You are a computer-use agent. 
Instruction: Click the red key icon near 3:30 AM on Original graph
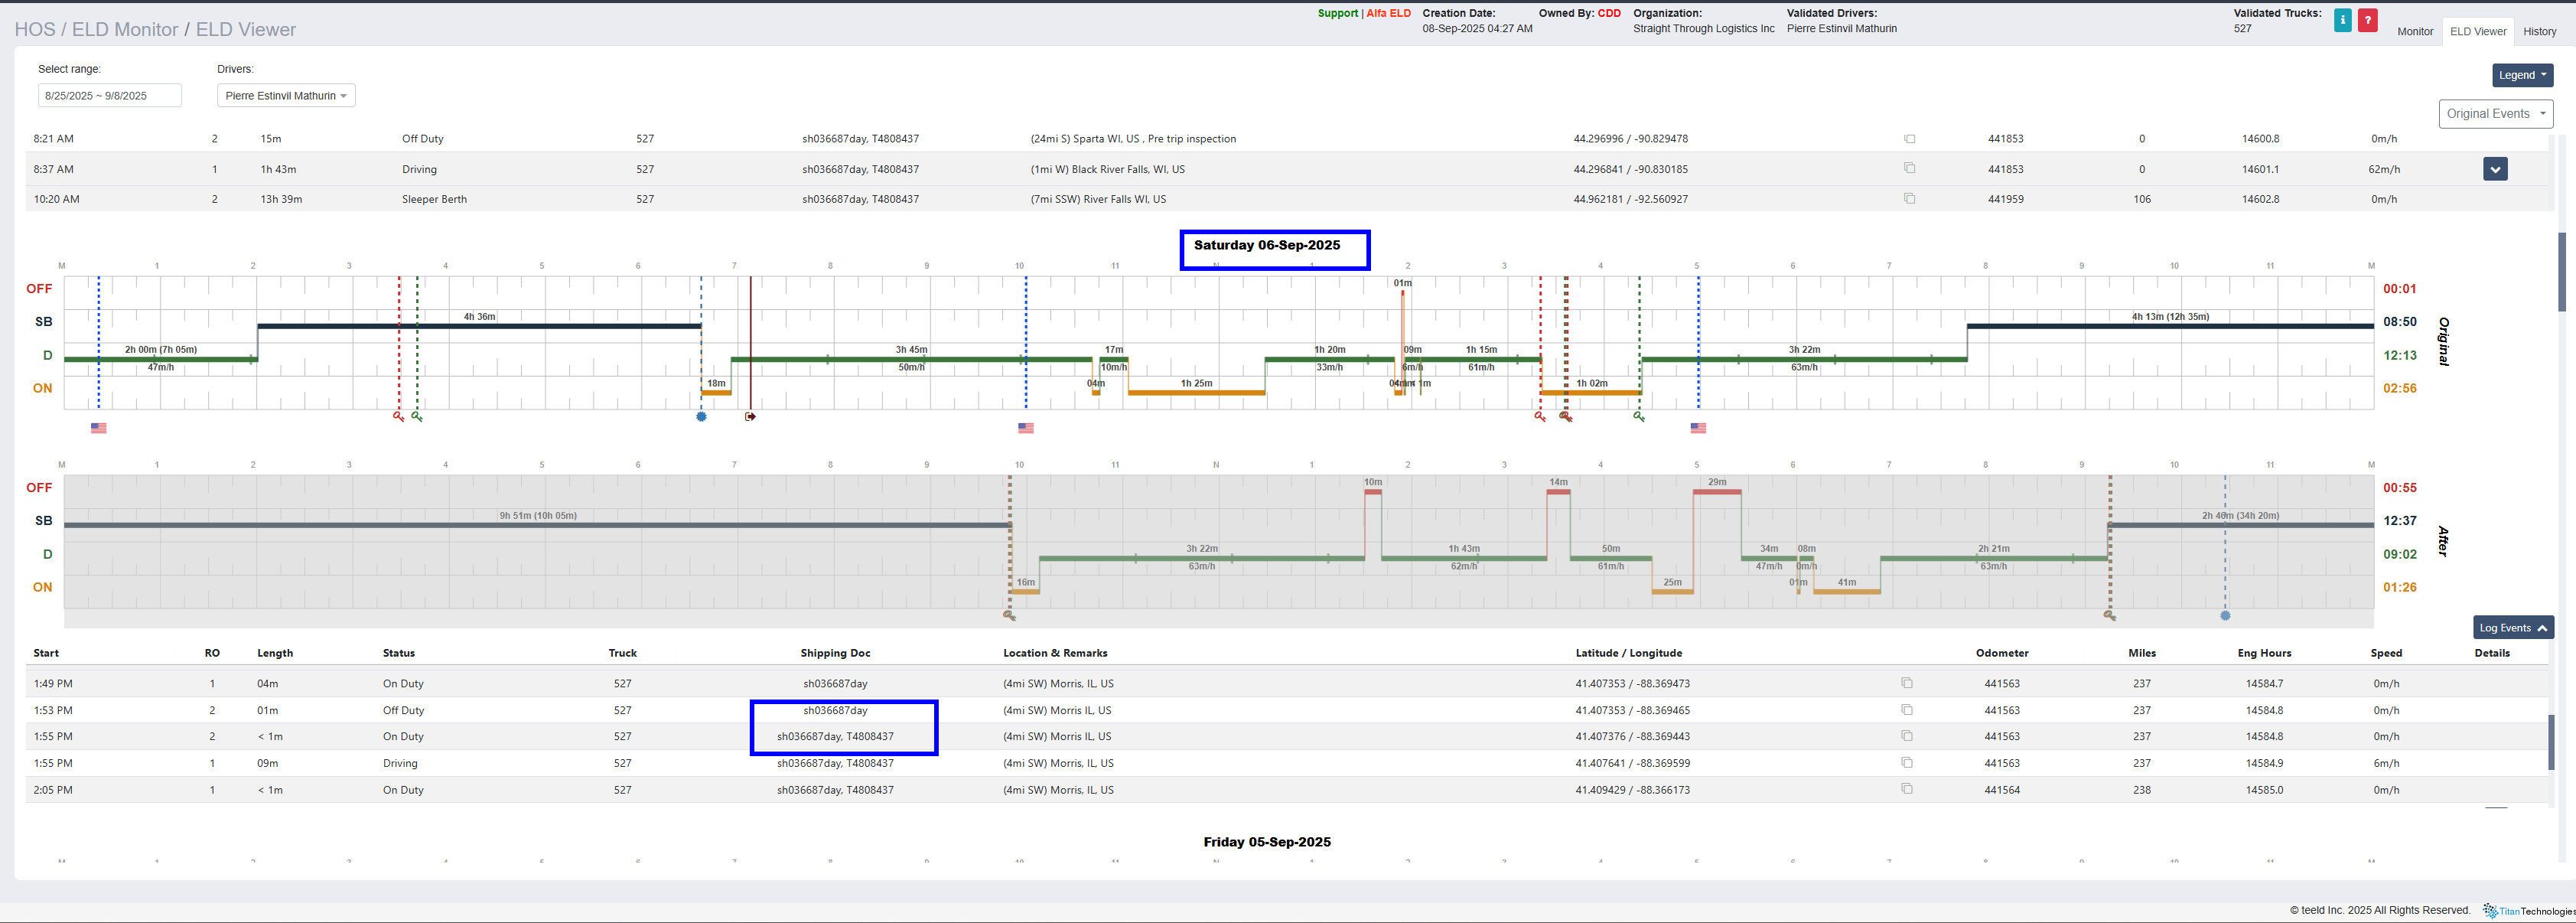click(398, 416)
